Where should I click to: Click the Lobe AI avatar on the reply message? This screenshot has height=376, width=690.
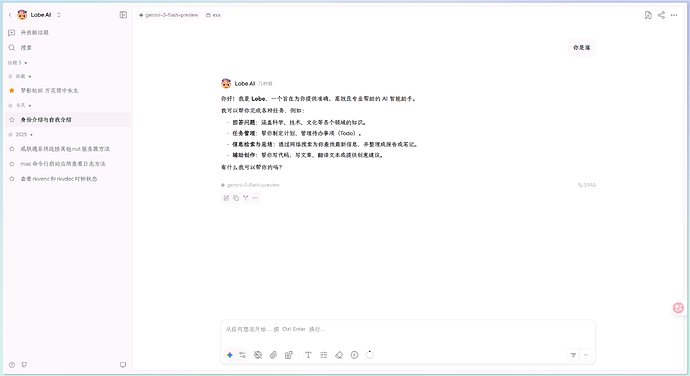(x=226, y=83)
